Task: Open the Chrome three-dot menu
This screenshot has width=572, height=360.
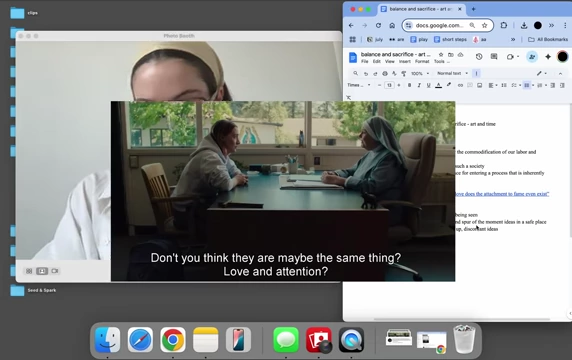Action: point(565,25)
